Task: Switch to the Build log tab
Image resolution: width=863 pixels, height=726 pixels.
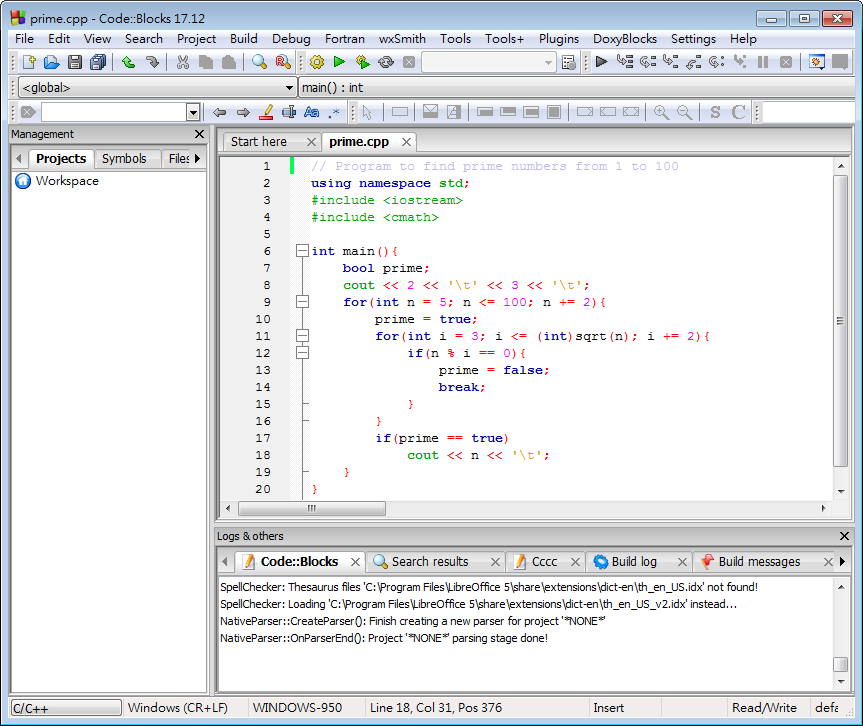Action: pyautogui.click(x=633, y=562)
